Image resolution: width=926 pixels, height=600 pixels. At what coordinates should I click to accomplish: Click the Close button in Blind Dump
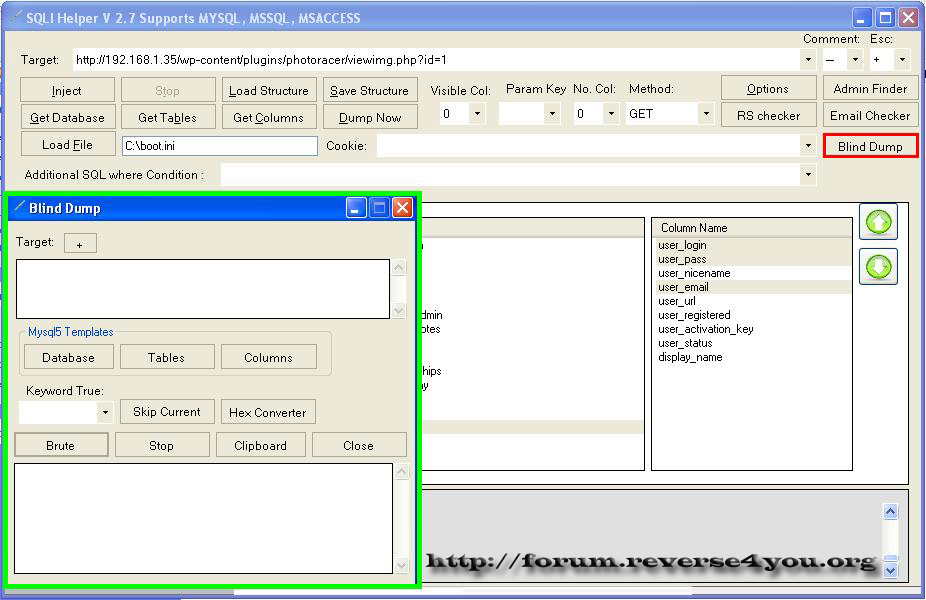click(359, 445)
